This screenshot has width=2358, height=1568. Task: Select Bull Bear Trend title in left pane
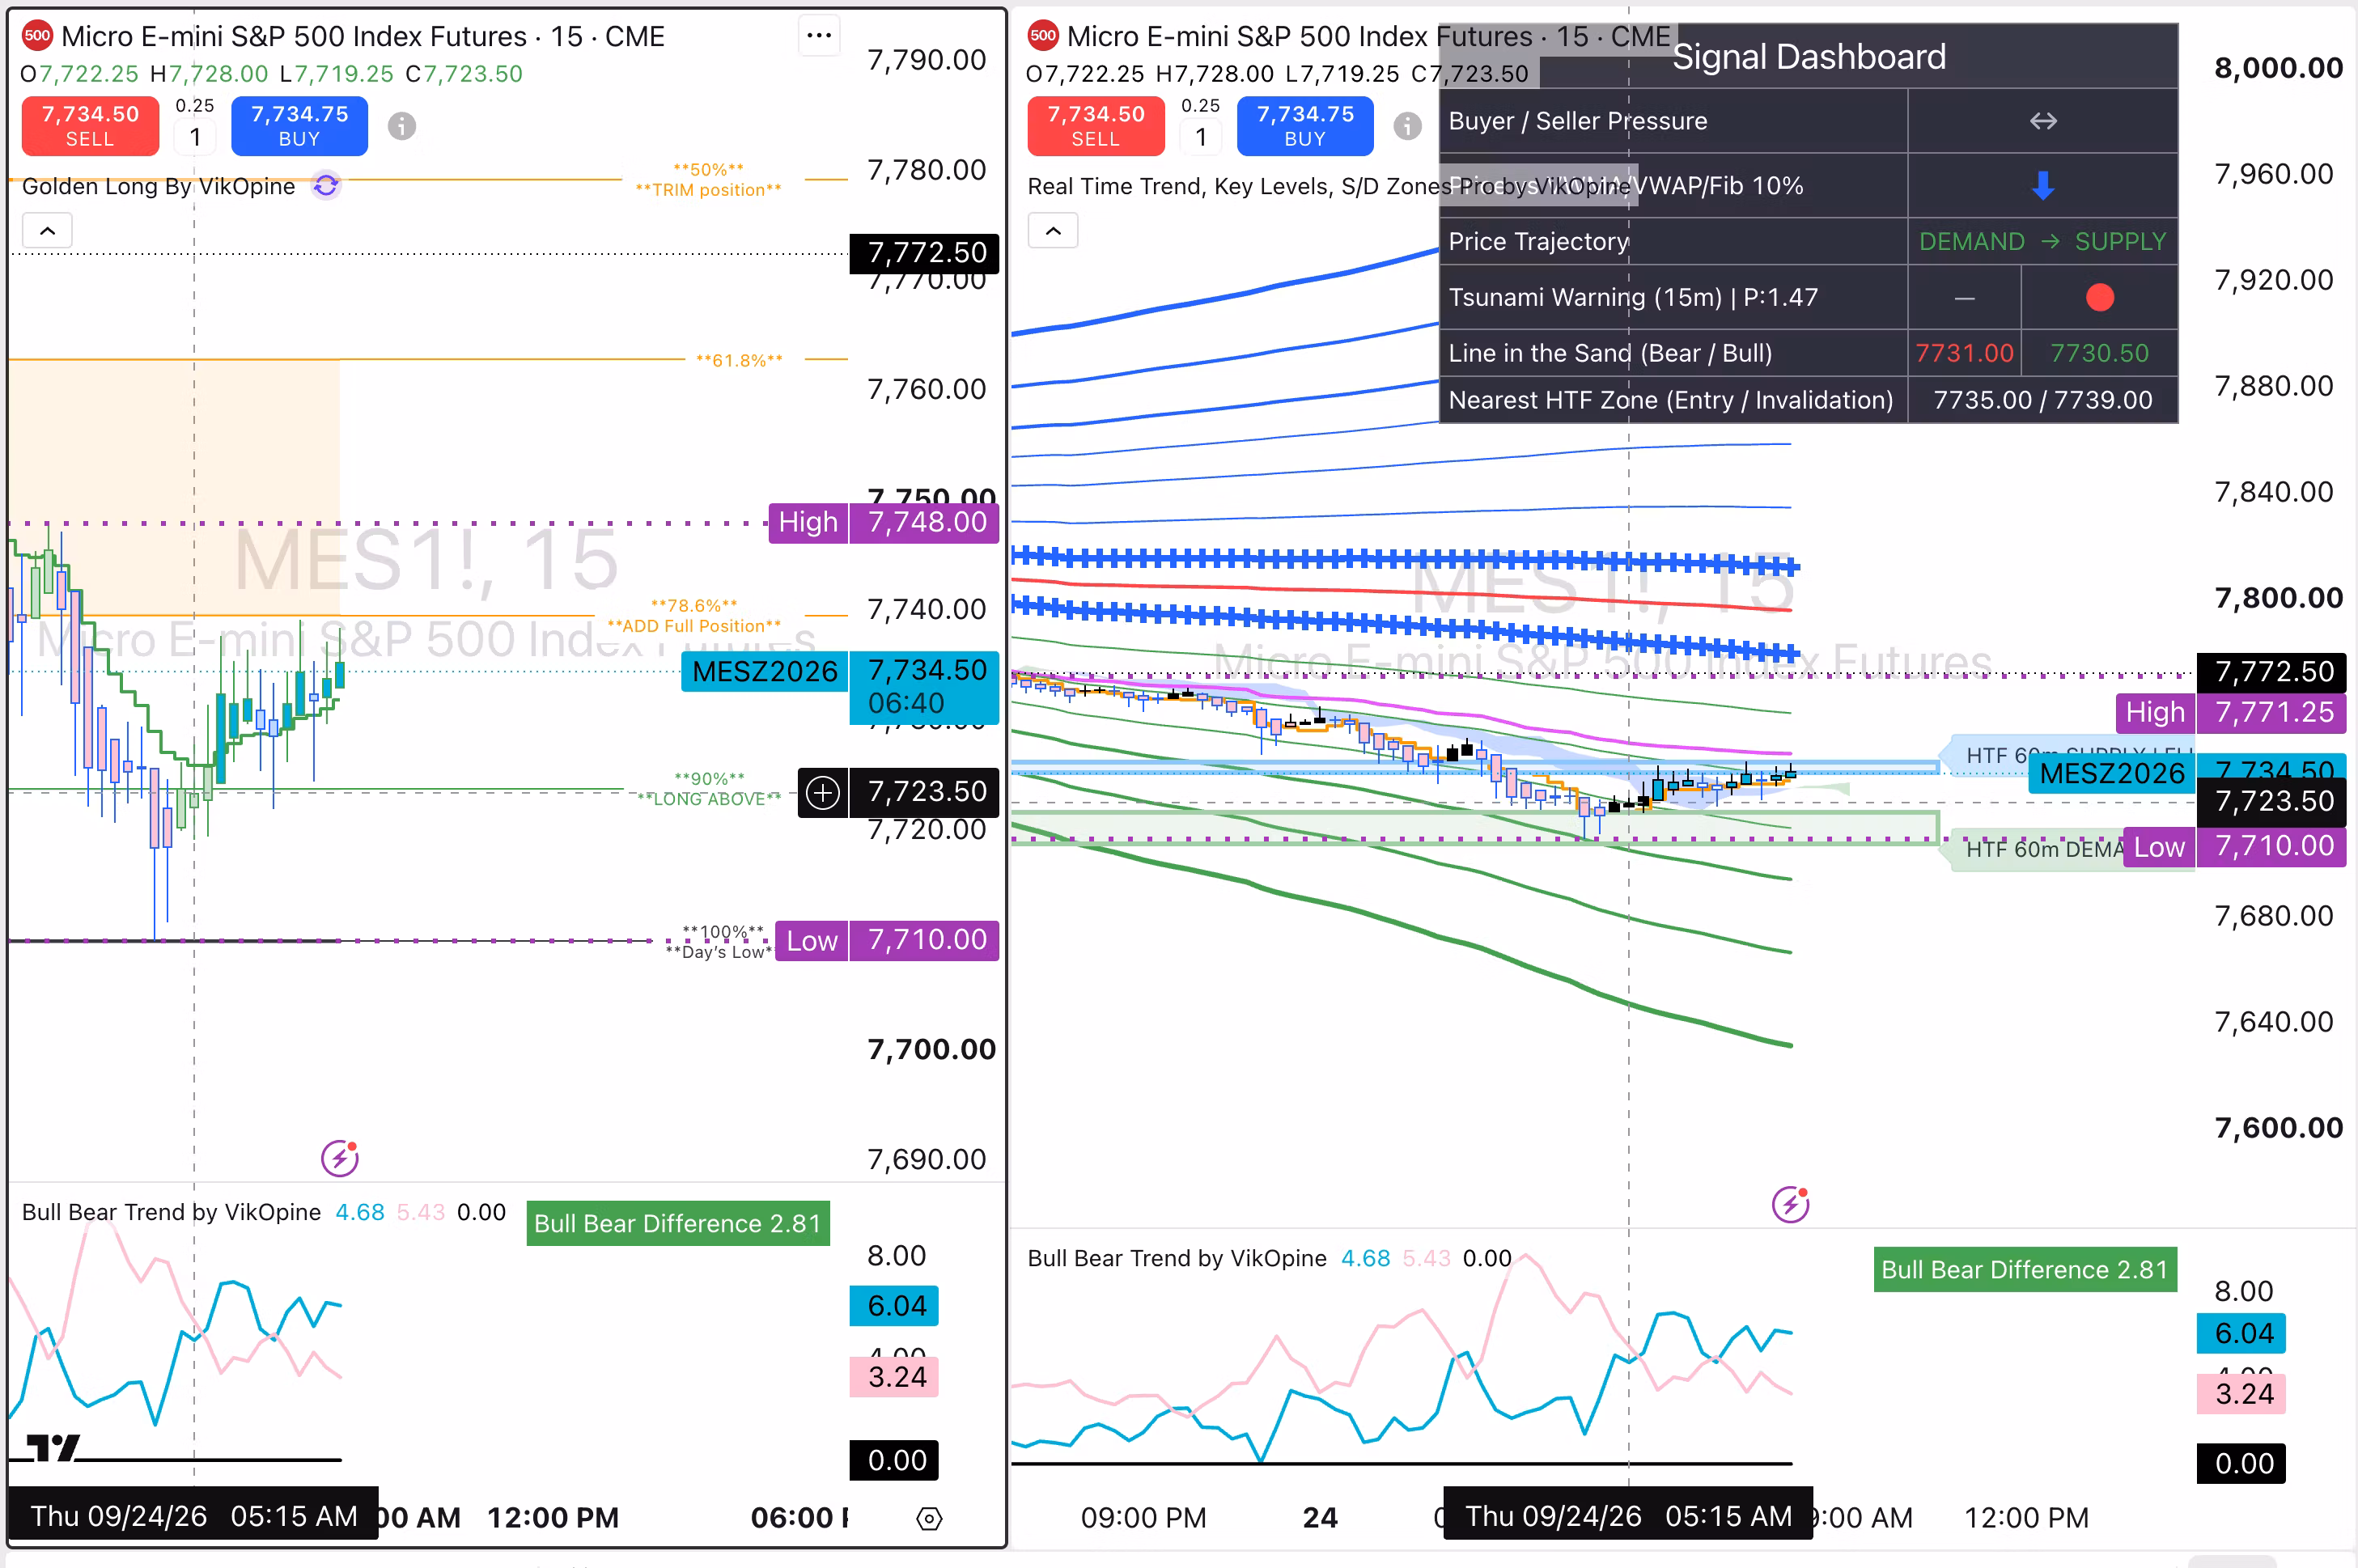171,1212
